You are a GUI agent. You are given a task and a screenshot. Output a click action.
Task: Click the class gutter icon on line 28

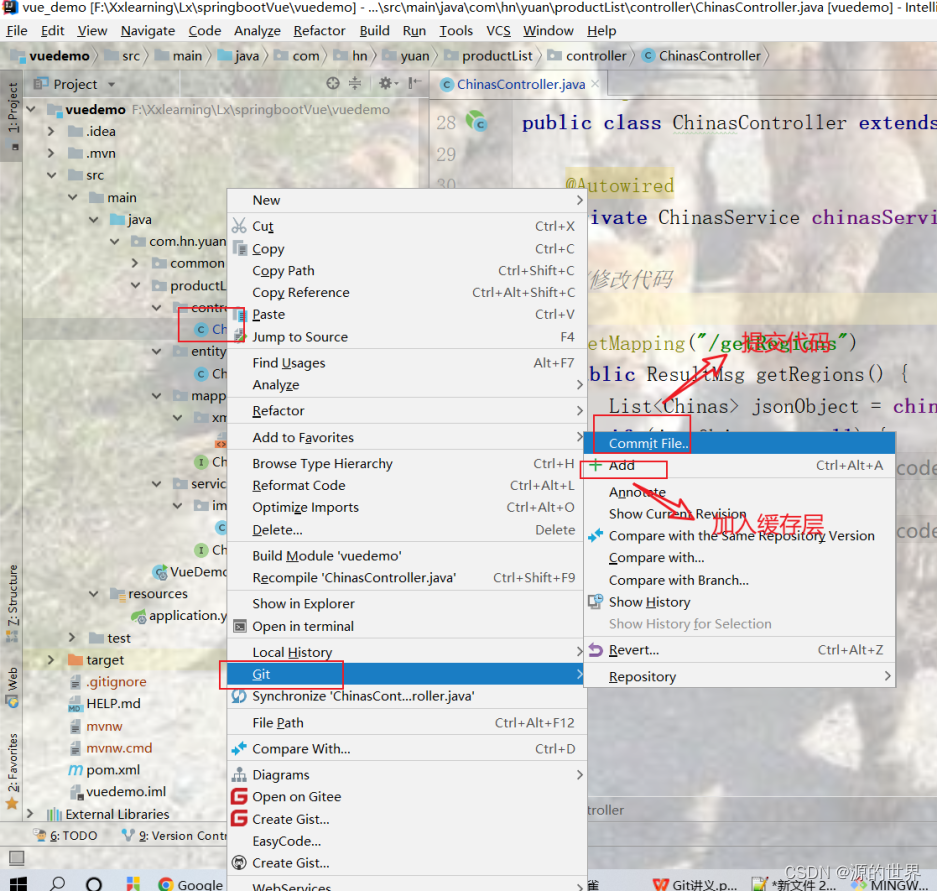point(477,121)
